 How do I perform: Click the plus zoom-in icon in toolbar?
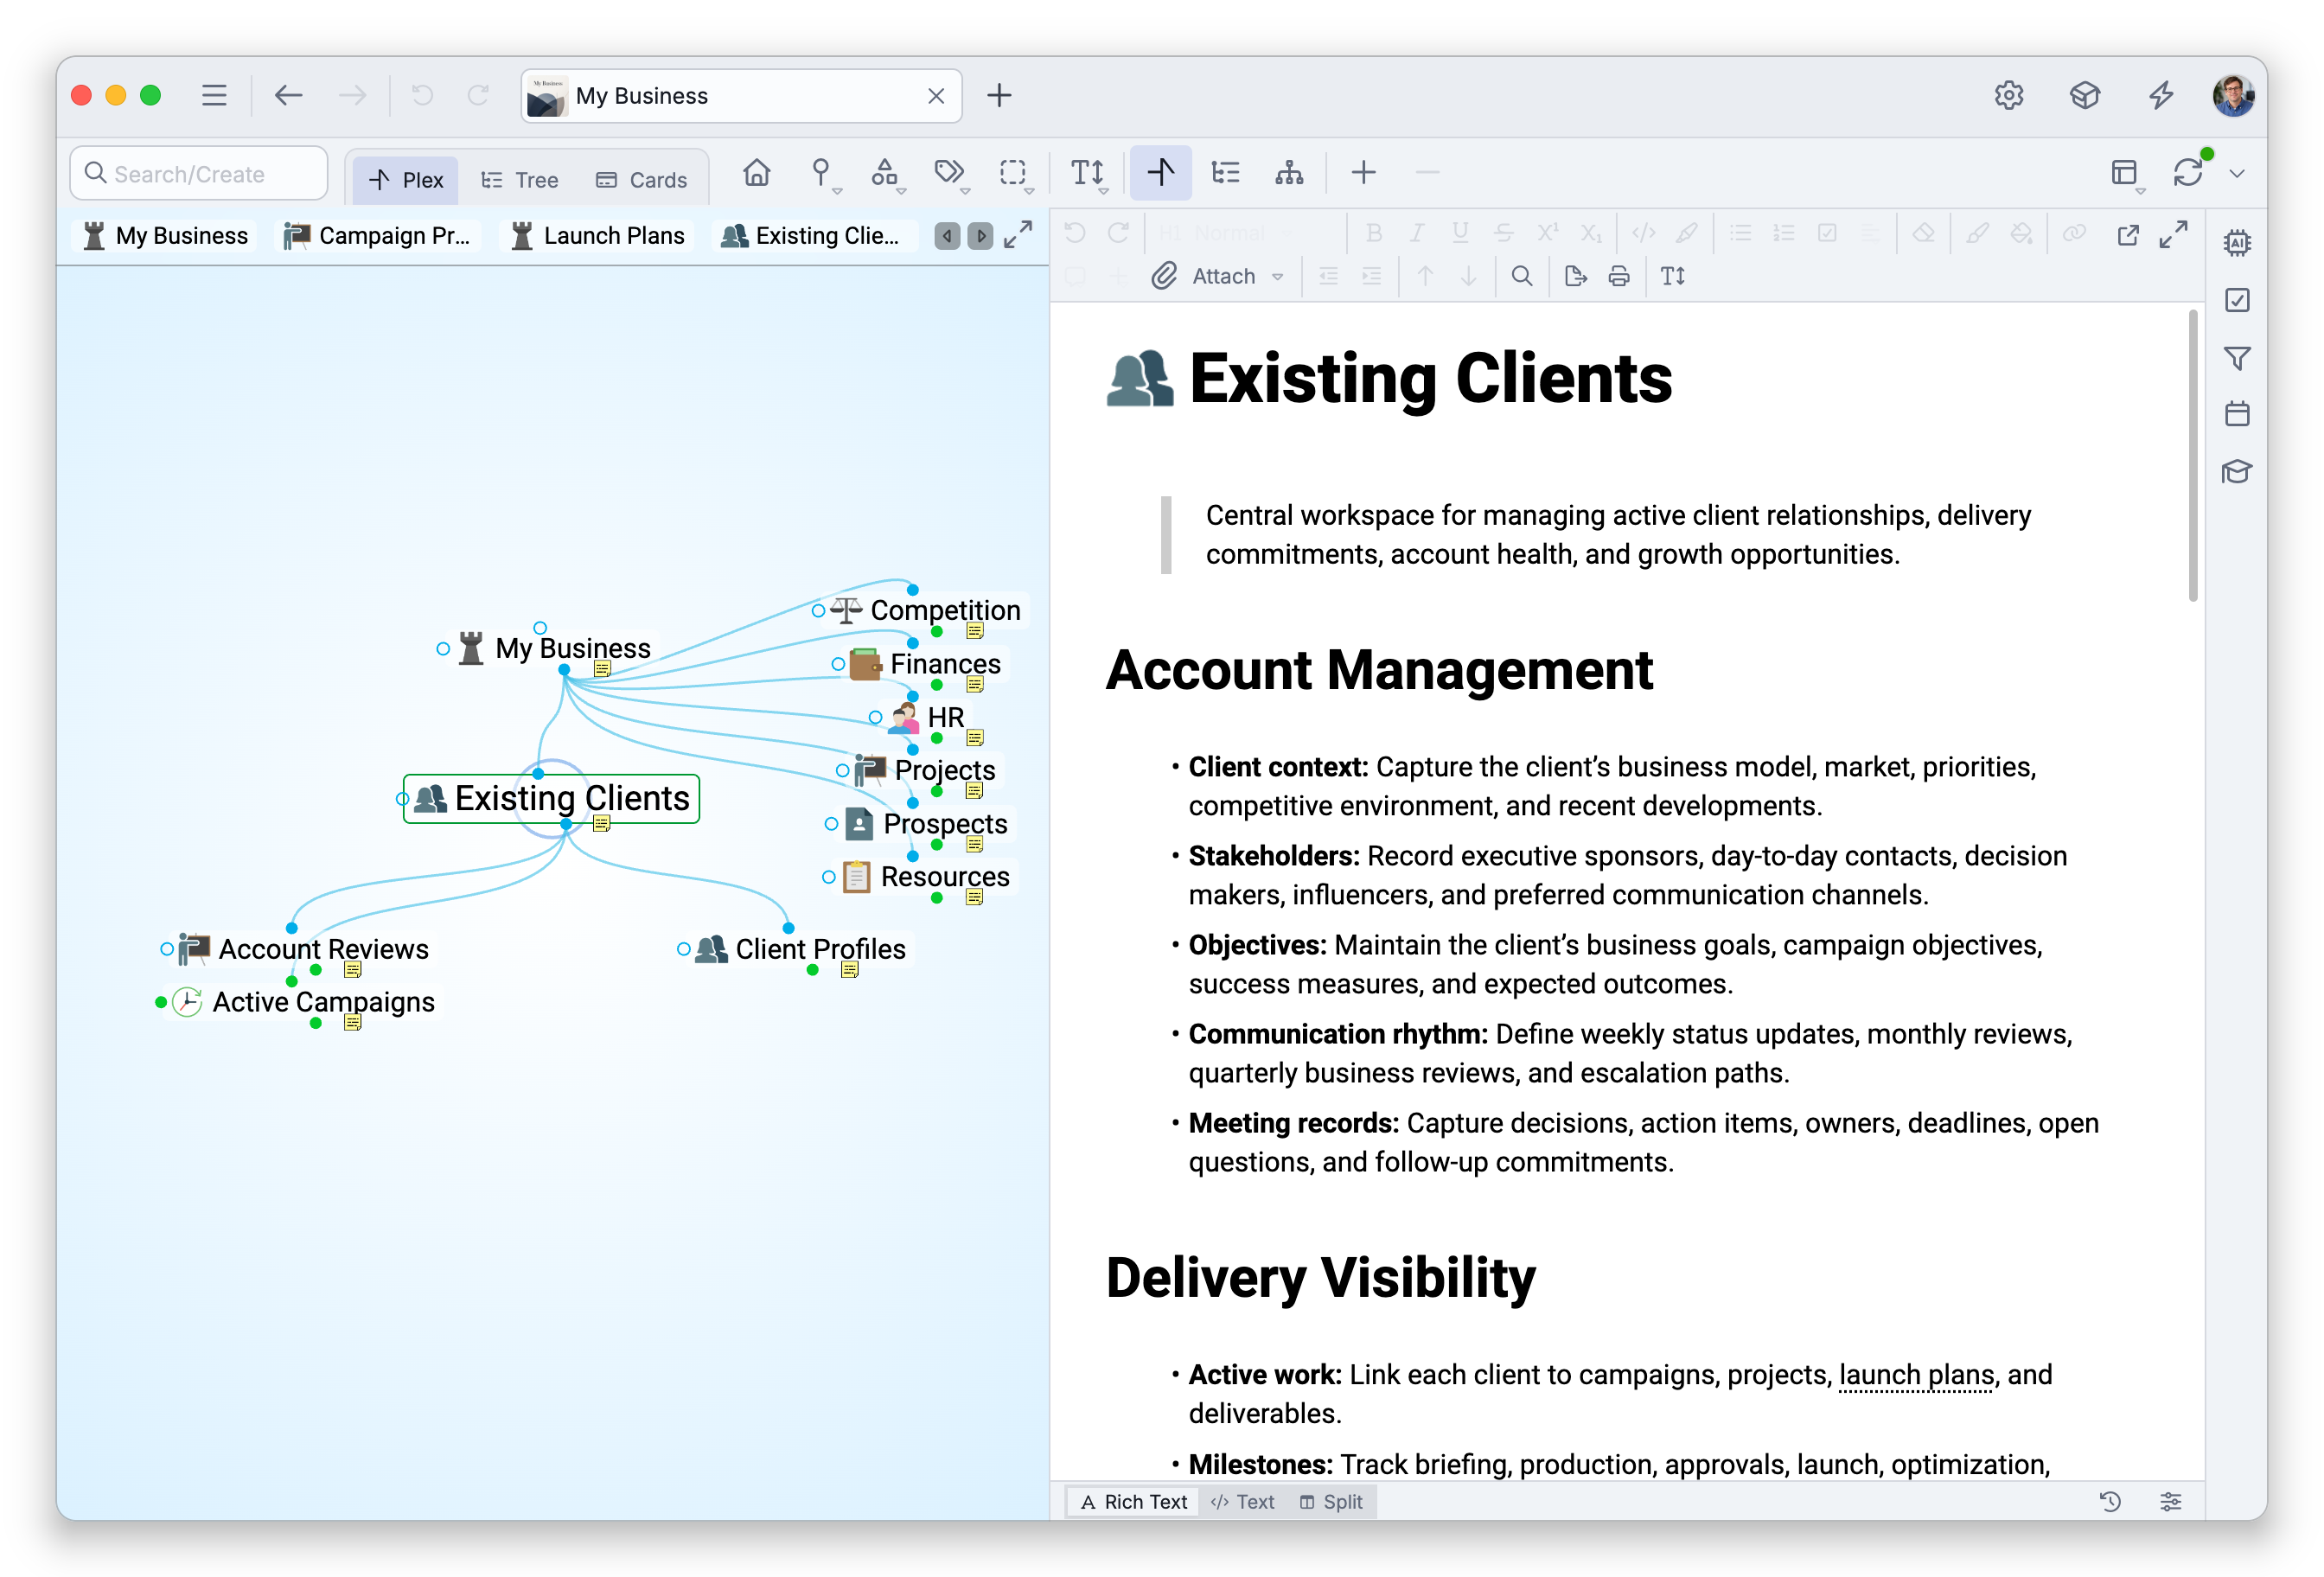pos(1363,173)
